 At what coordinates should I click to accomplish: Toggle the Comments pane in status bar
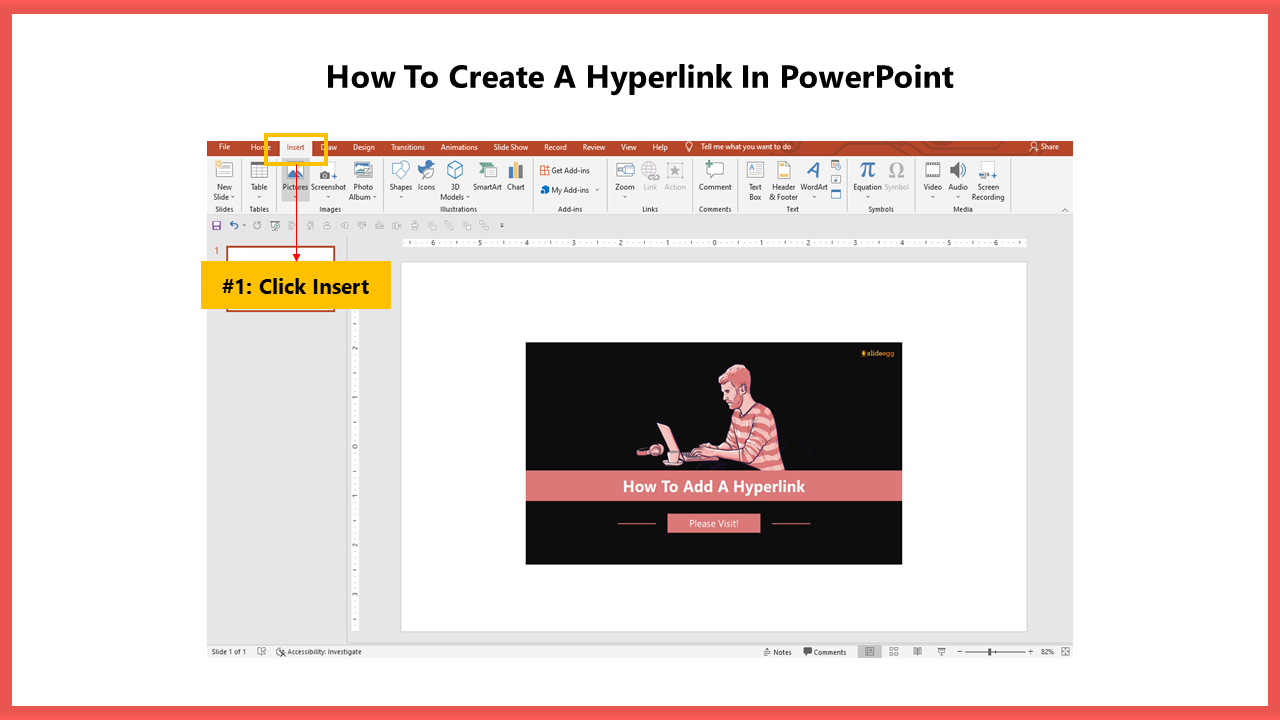click(x=825, y=652)
